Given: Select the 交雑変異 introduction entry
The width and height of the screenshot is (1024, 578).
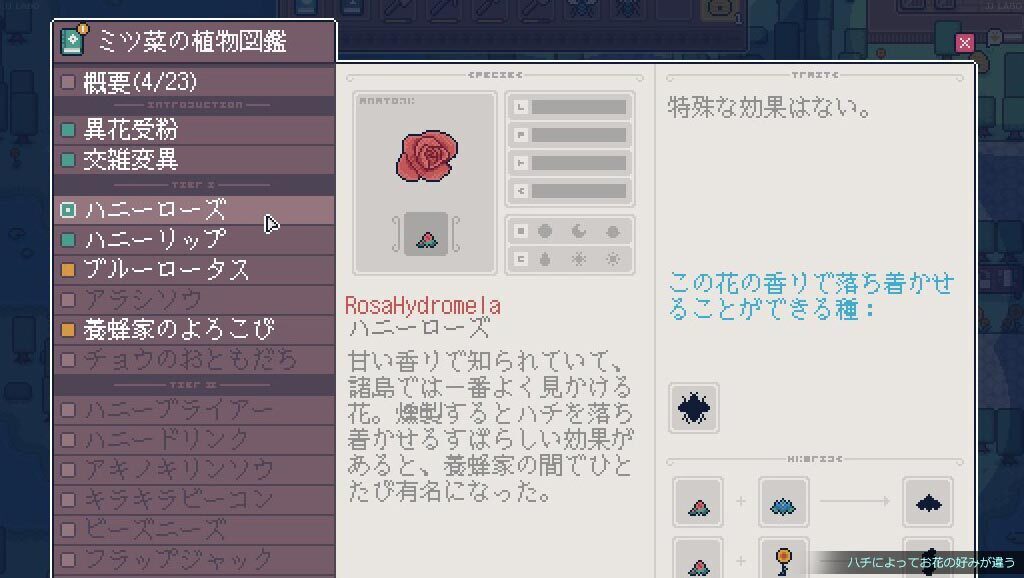Looking at the screenshot, I should coord(195,160).
